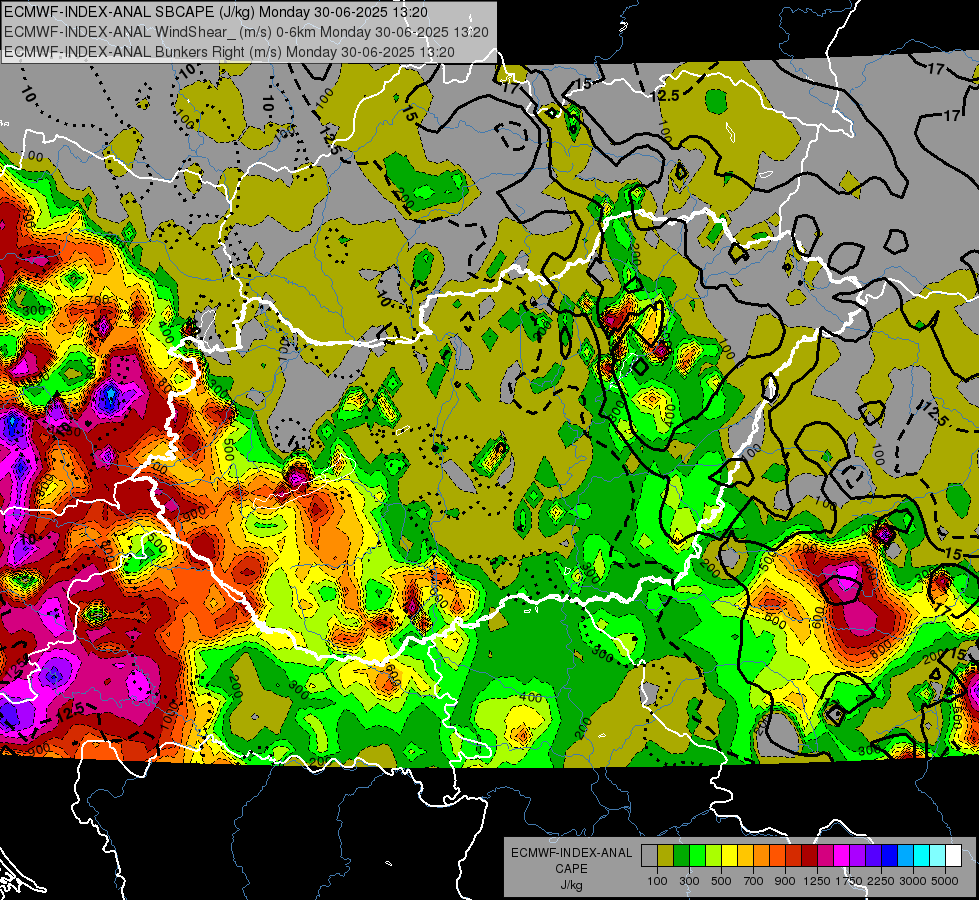The image size is (979, 900).
Task: Click the Bunkers Right (m/s) title line
Action: click(229, 52)
